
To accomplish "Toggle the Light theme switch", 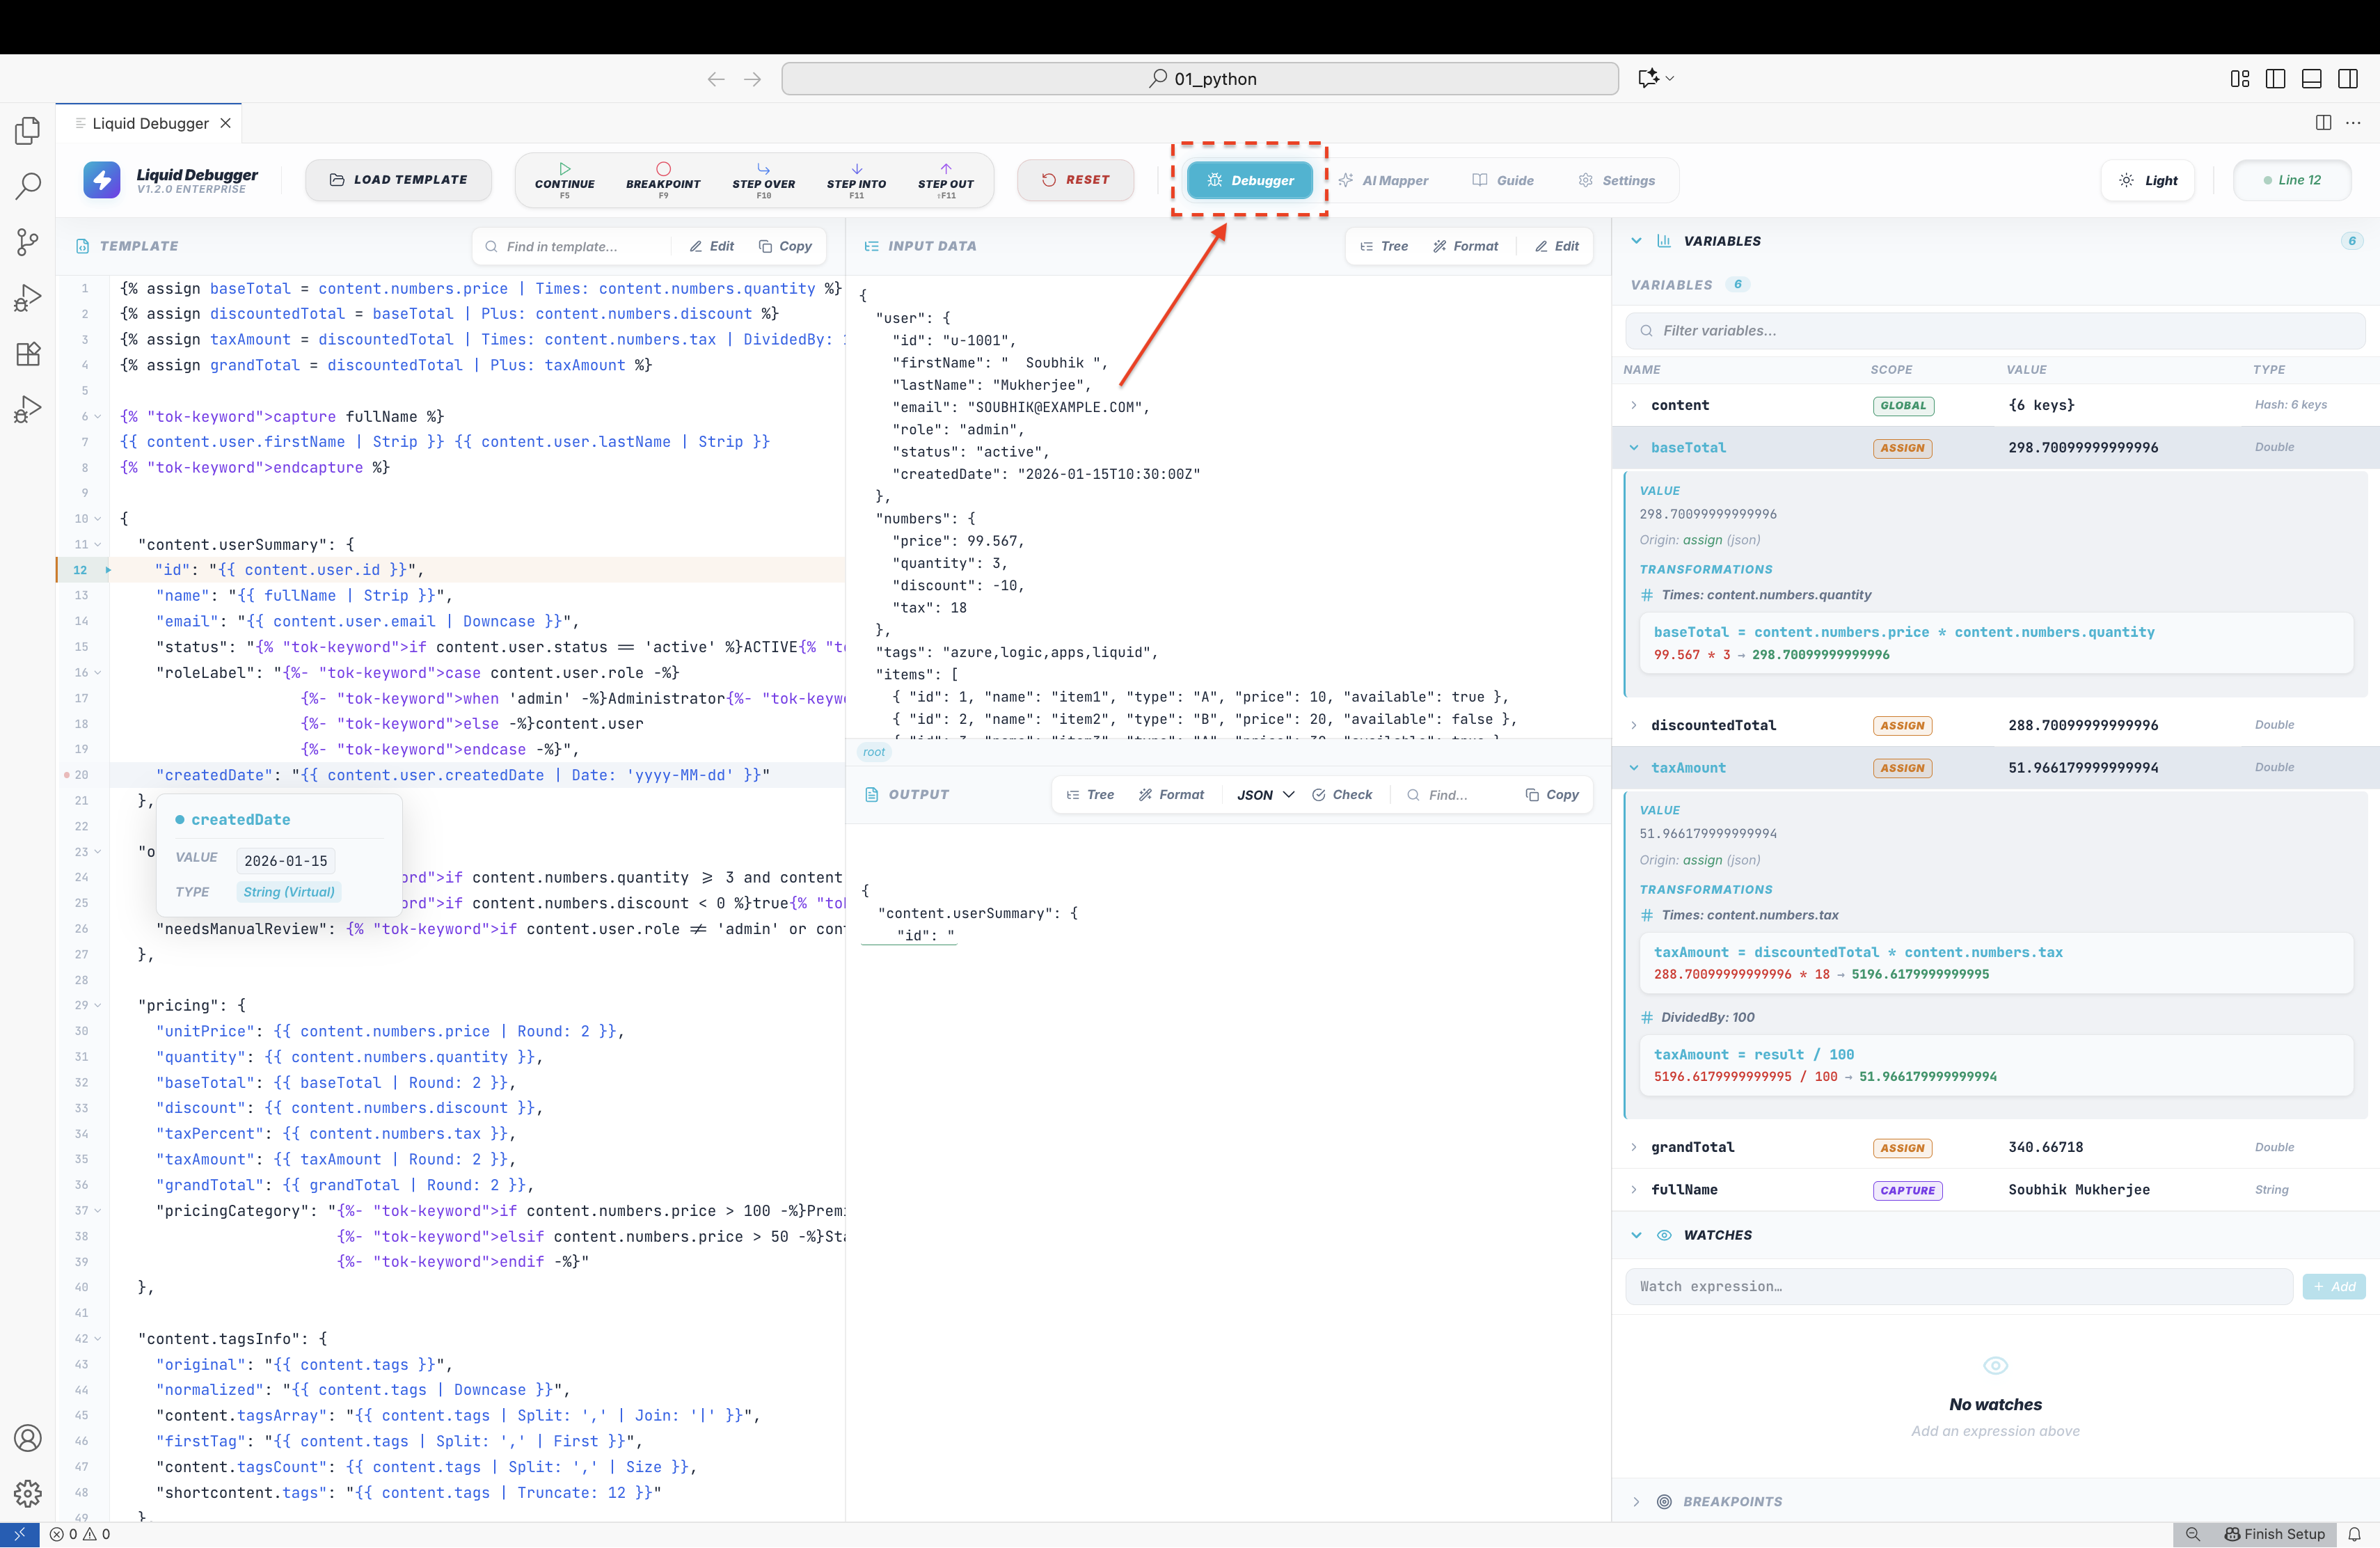I will click(x=2148, y=181).
